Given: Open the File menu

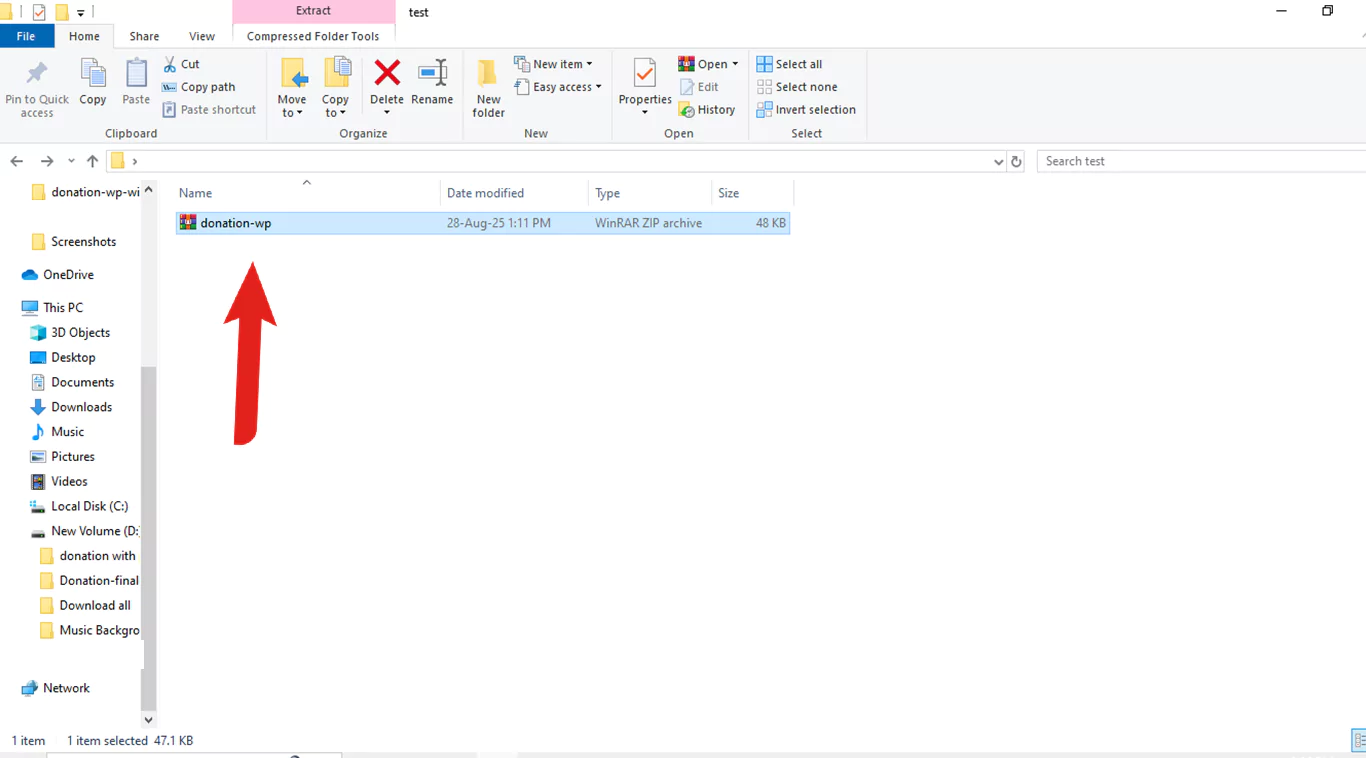Looking at the screenshot, I should [x=26, y=36].
